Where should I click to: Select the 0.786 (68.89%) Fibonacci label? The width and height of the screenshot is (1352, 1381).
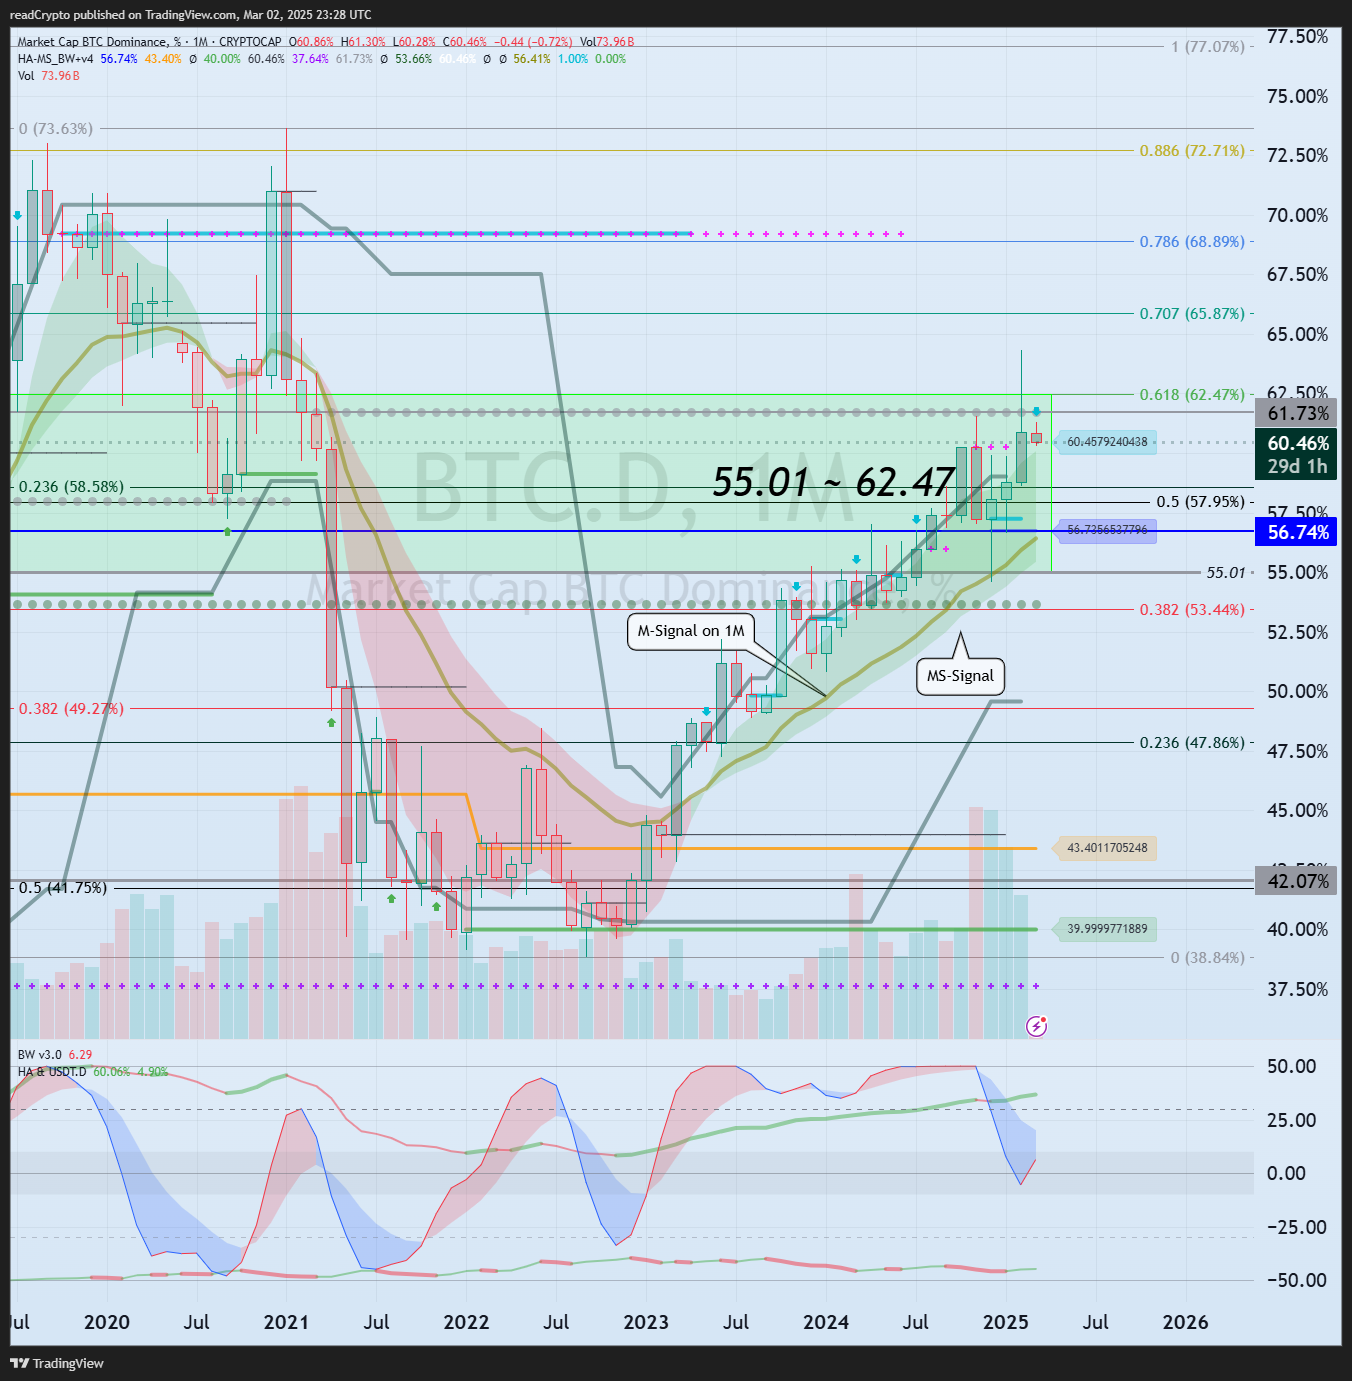coord(1192,242)
